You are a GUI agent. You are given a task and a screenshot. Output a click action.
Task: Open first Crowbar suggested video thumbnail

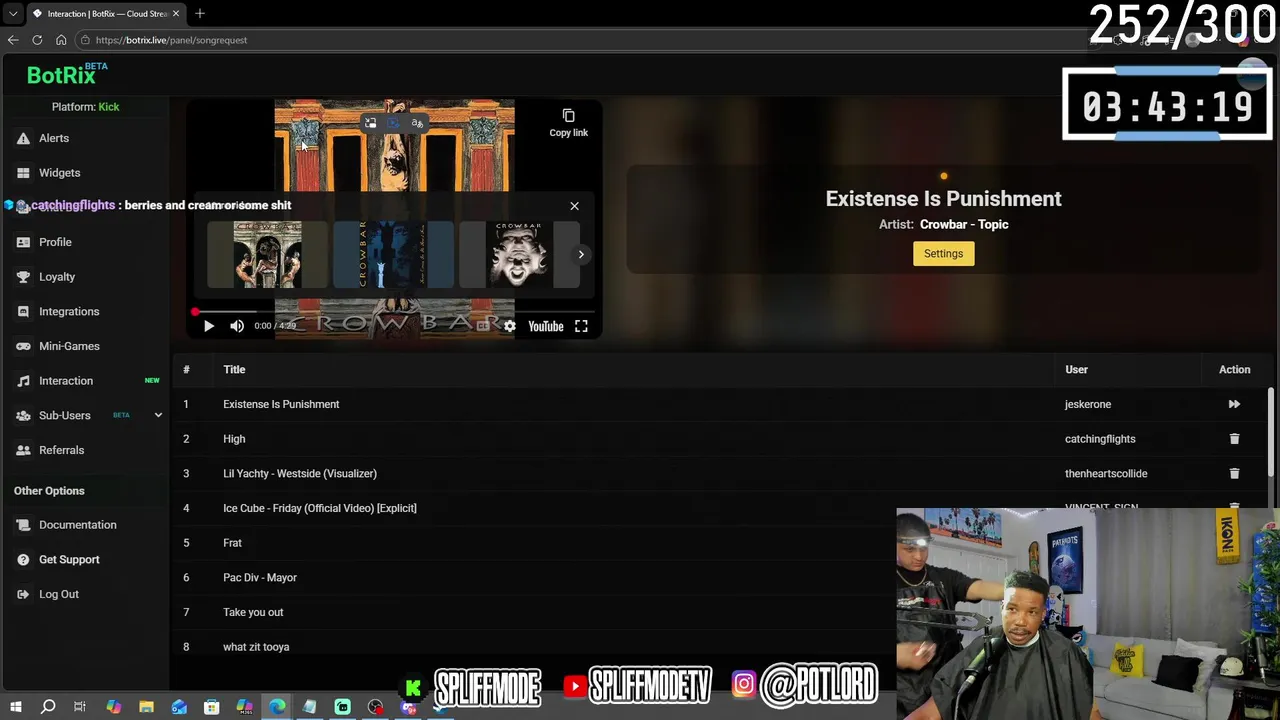click(267, 254)
